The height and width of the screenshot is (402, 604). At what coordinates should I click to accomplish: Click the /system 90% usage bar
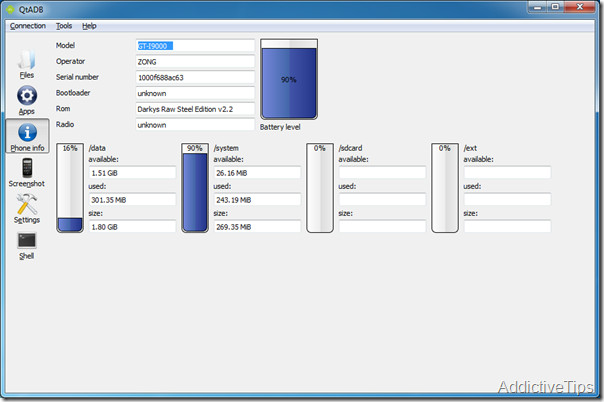pyautogui.click(x=195, y=188)
